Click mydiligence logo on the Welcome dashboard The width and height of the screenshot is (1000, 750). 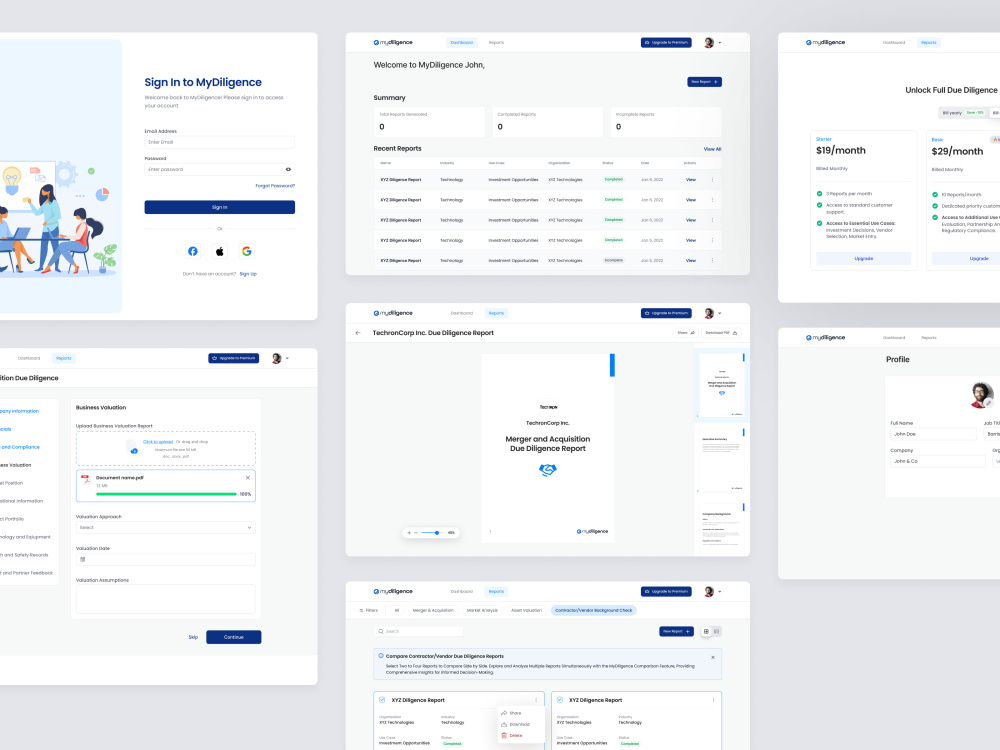pos(393,43)
